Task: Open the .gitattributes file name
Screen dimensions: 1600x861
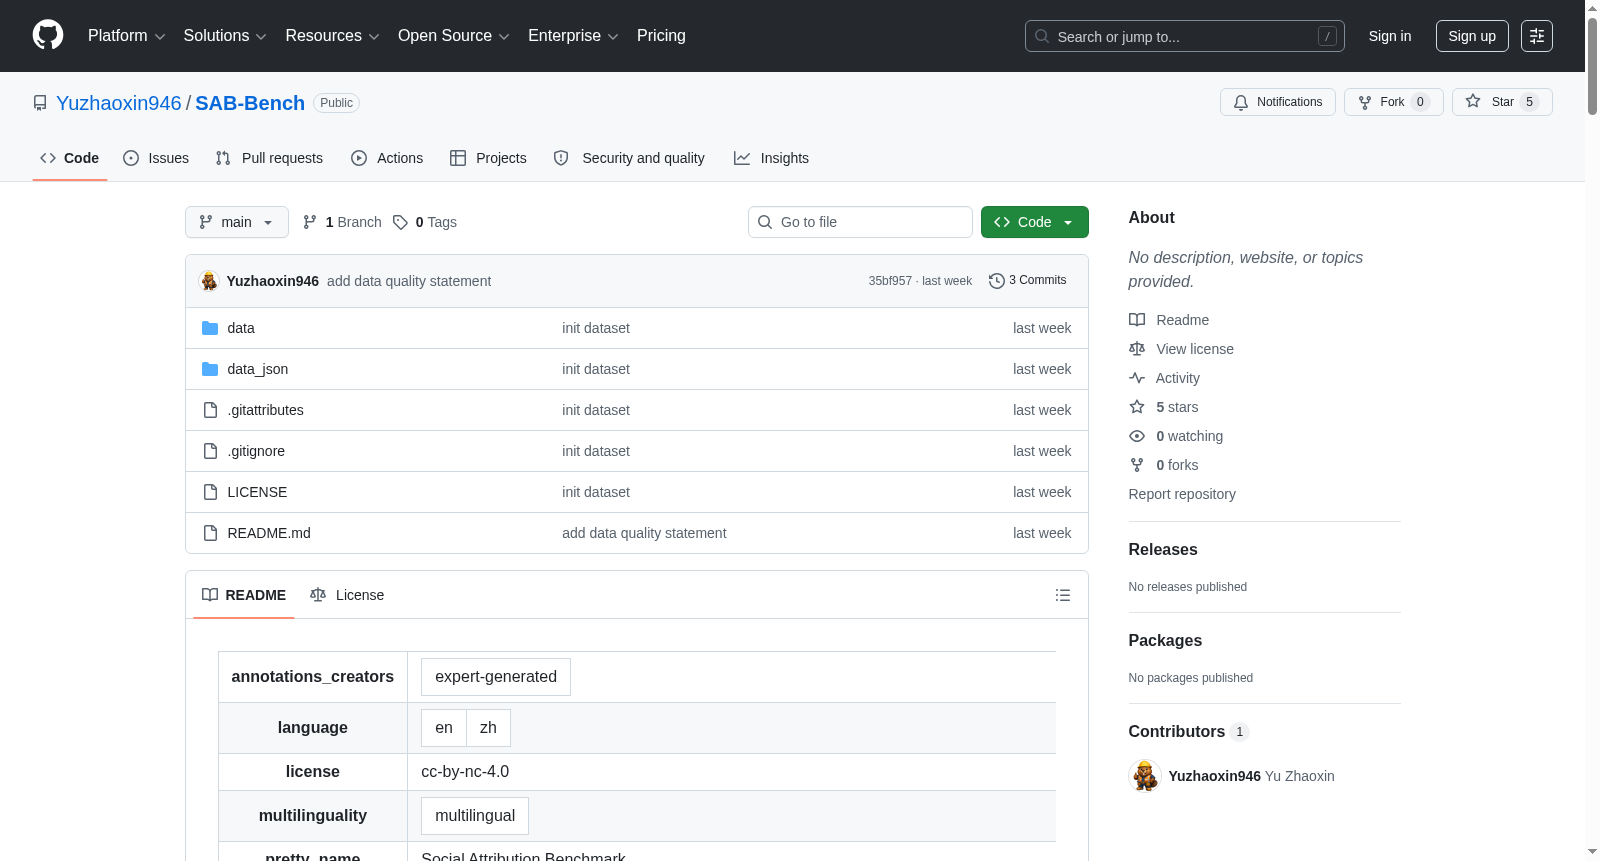Action: (266, 410)
